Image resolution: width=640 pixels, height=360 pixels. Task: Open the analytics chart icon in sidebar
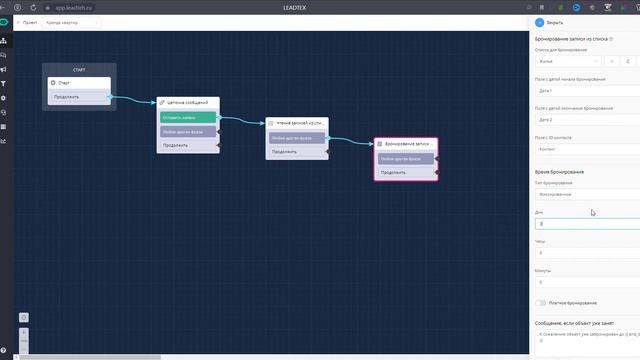[4, 141]
